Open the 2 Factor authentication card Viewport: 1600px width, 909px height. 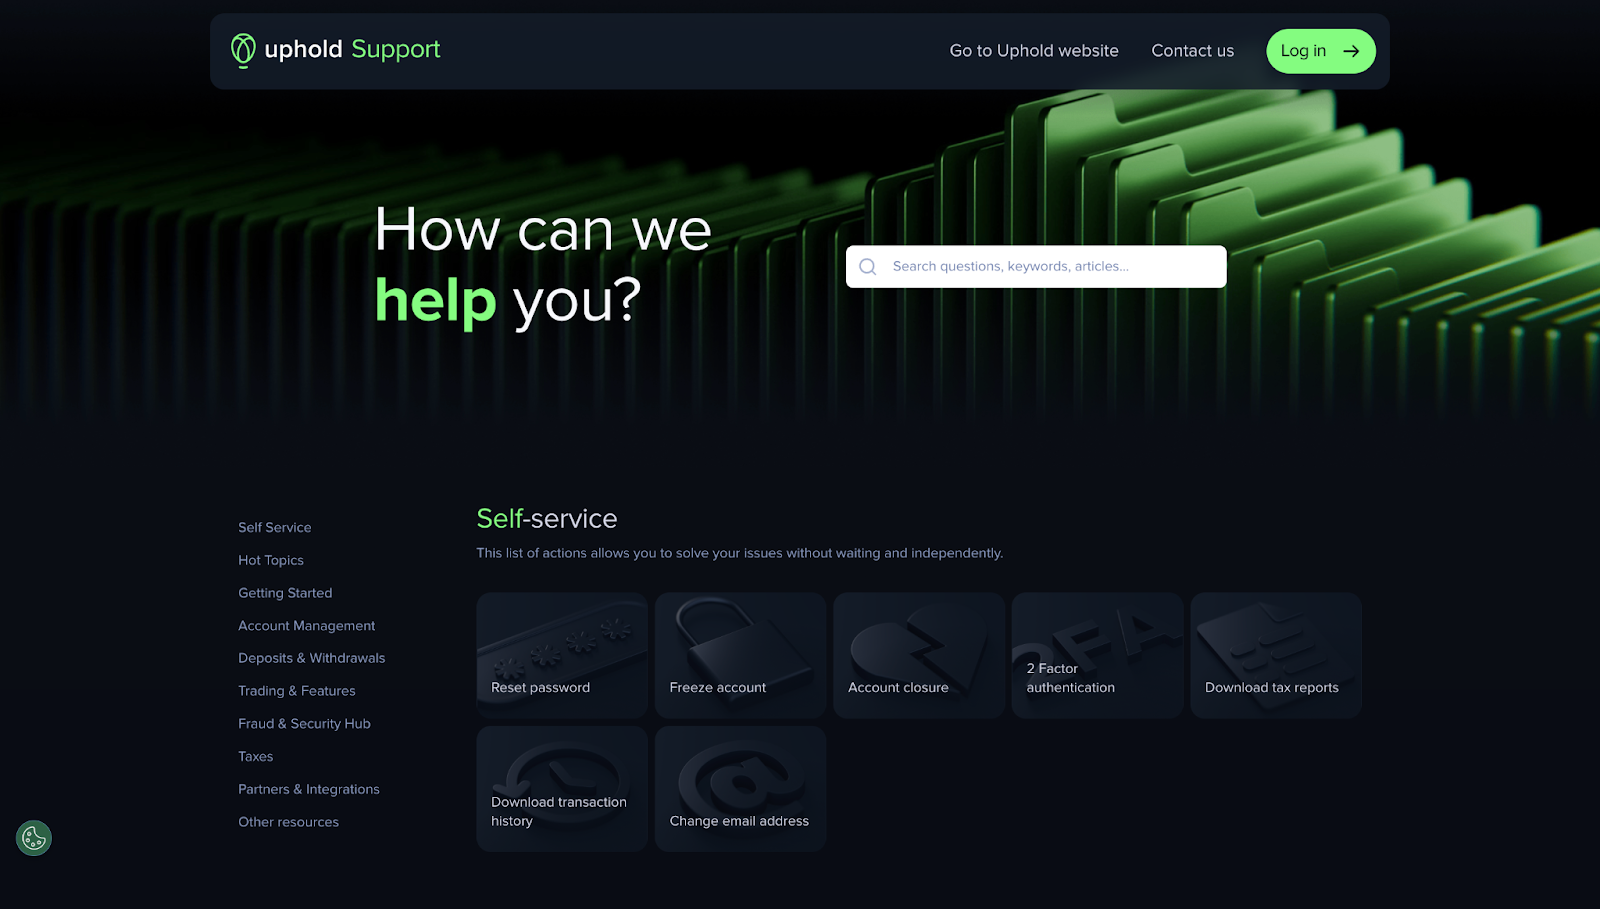(x=1098, y=655)
